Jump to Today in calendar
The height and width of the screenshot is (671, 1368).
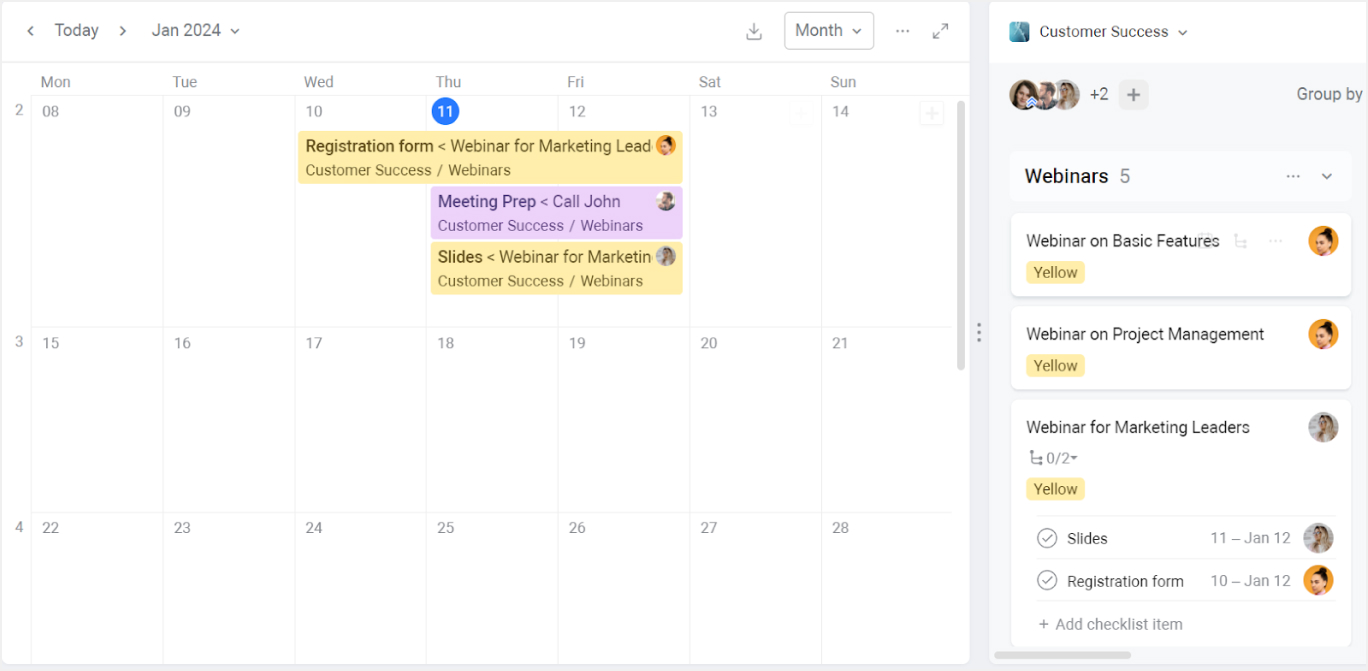tap(76, 31)
